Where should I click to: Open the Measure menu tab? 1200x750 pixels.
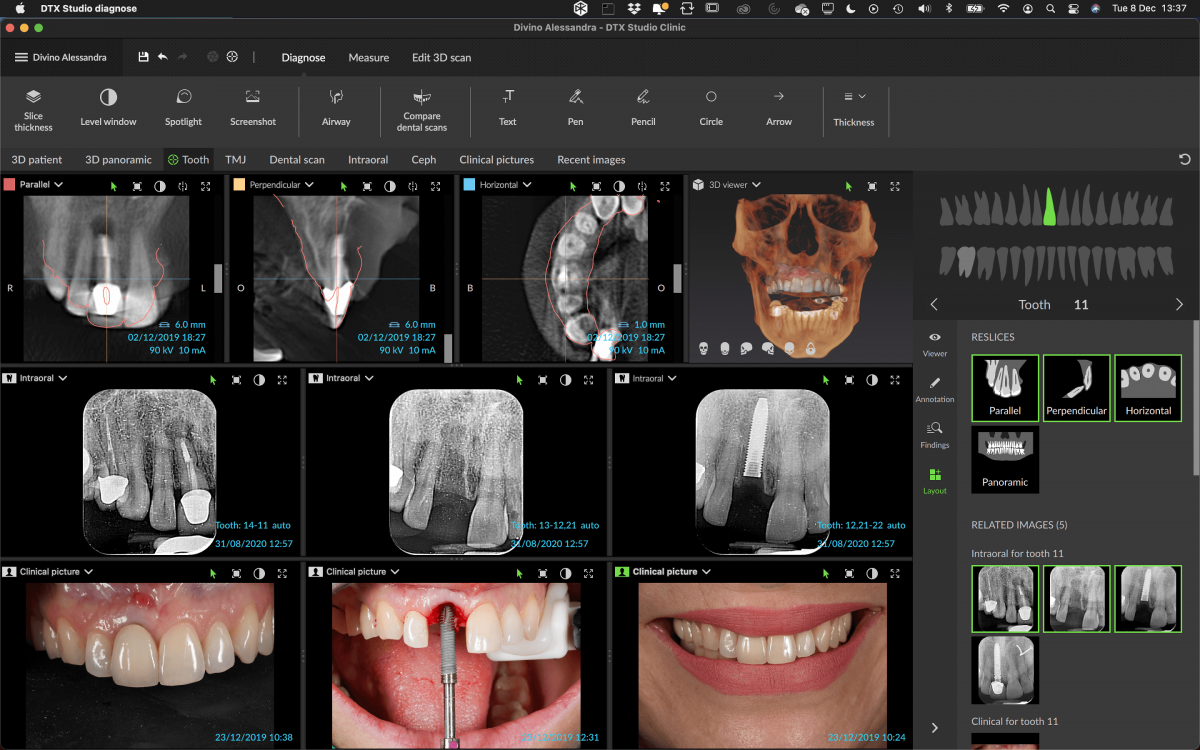pyautogui.click(x=368, y=58)
